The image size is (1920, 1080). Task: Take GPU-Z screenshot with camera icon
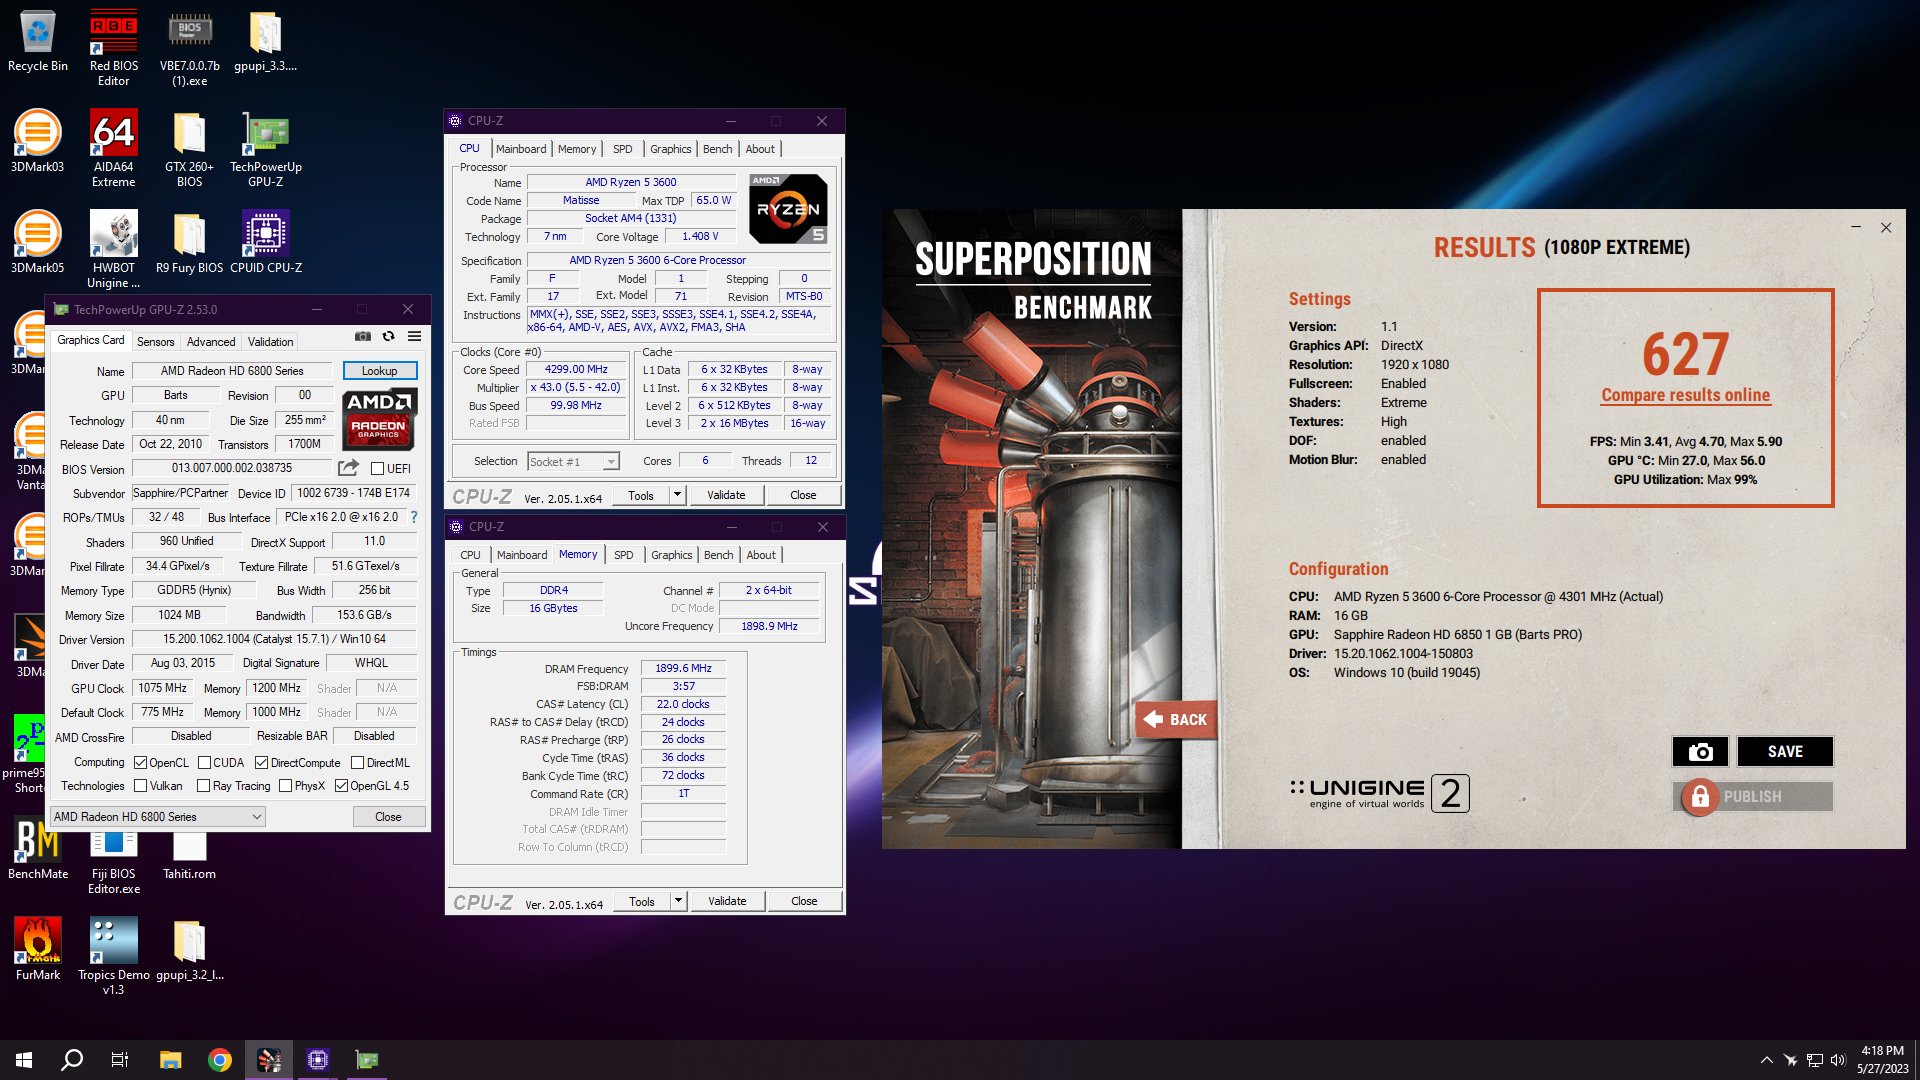pos(363,337)
